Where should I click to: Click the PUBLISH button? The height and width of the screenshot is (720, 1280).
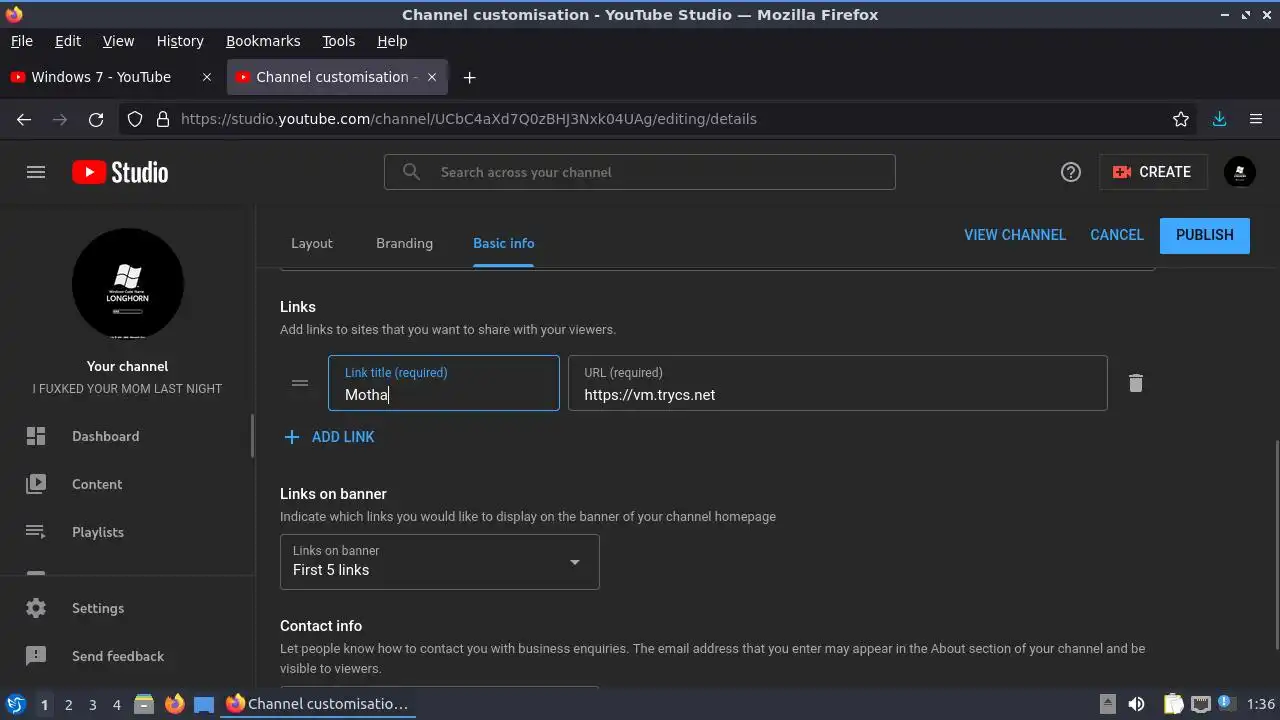[1205, 235]
